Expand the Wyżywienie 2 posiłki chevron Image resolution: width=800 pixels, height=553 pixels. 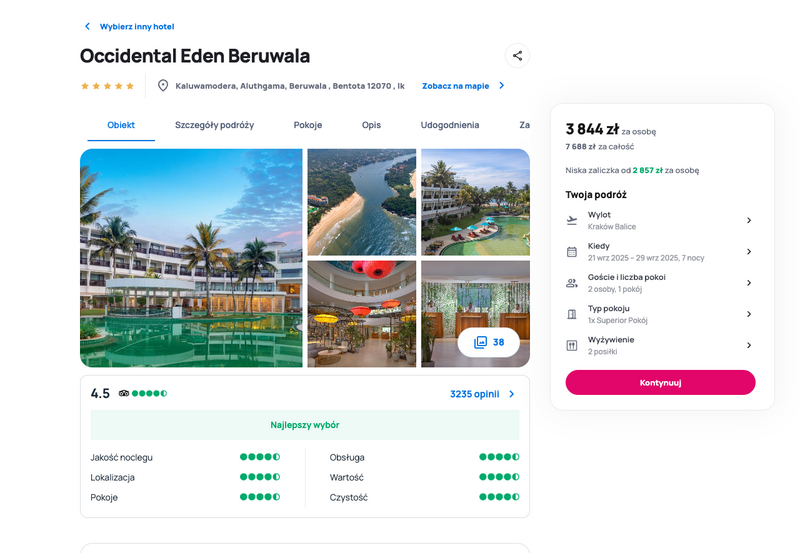(749, 345)
